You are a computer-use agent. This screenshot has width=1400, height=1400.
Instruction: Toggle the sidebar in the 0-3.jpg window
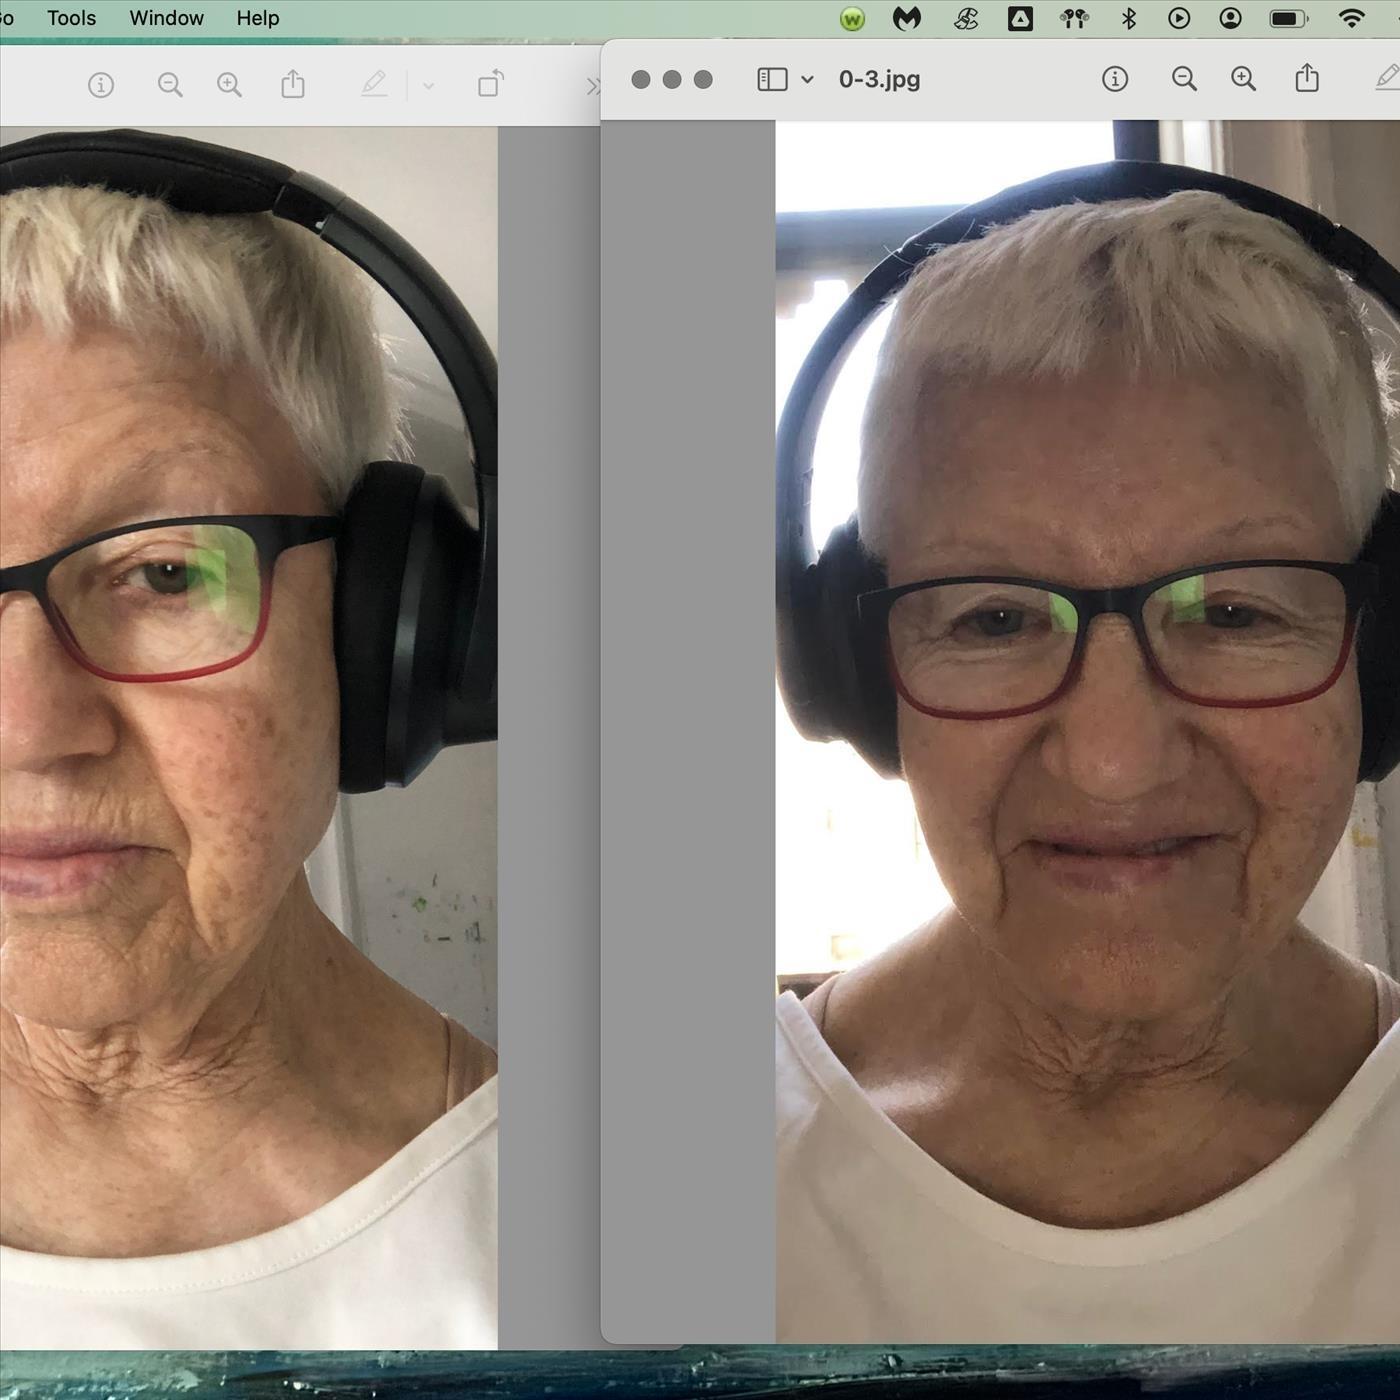[x=772, y=79]
